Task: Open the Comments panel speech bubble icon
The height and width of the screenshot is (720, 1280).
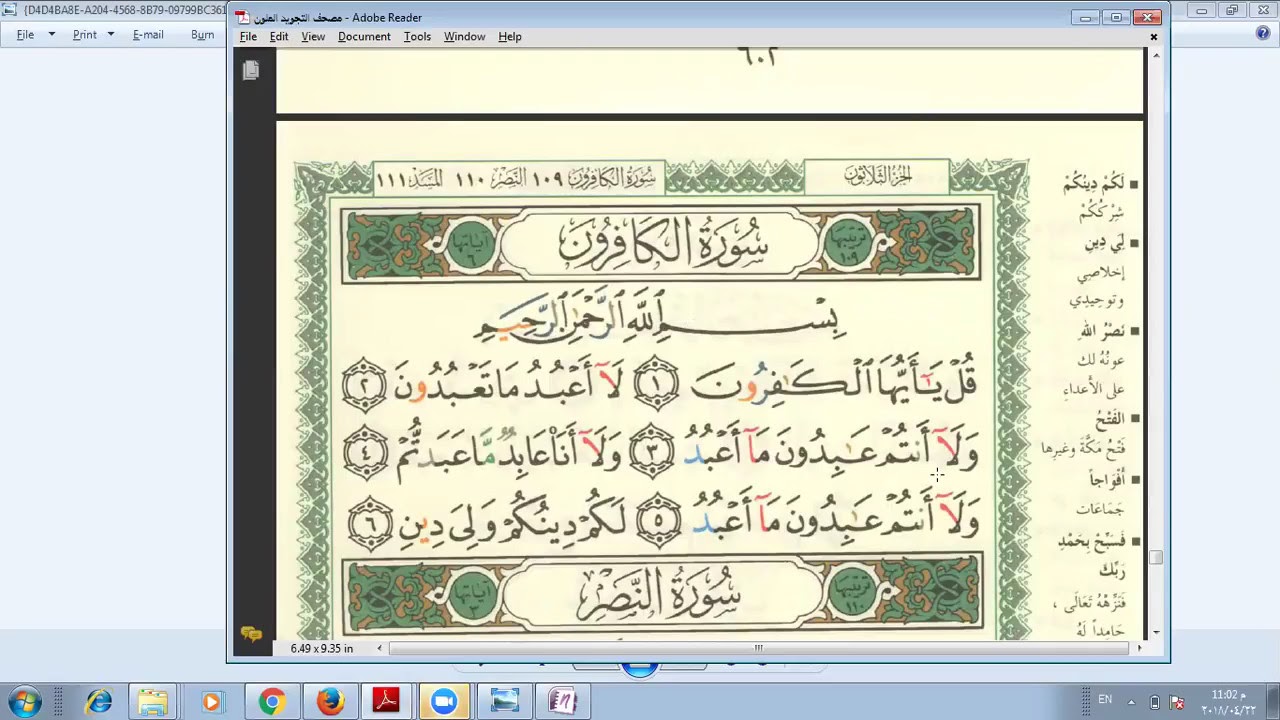Action: 251,634
